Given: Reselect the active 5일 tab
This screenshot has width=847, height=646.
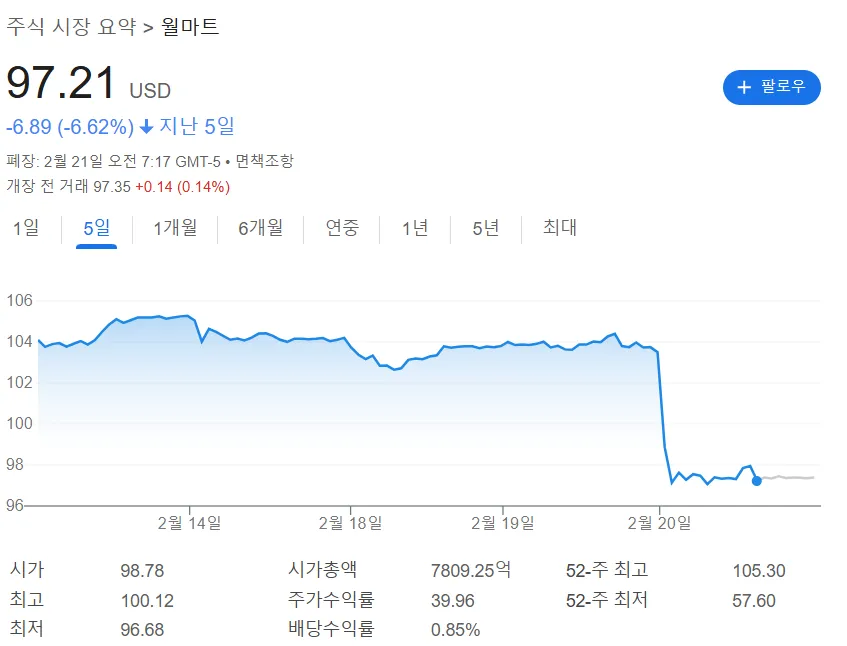Looking at the screenshot, I should 94,228.
